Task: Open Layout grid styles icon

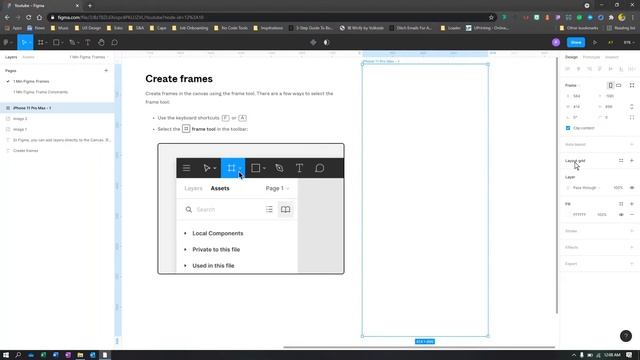Action: 621,161
